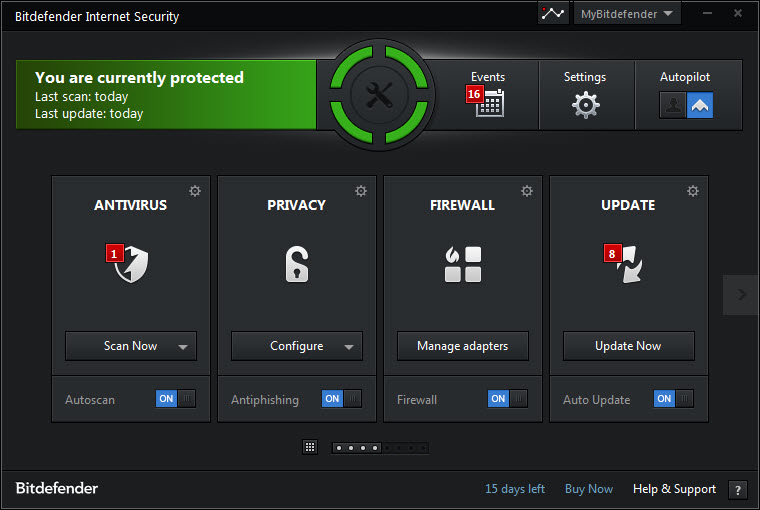760x510 pixels.
Task: Open the main Settings gear
Action: click(x=586, y=104)
